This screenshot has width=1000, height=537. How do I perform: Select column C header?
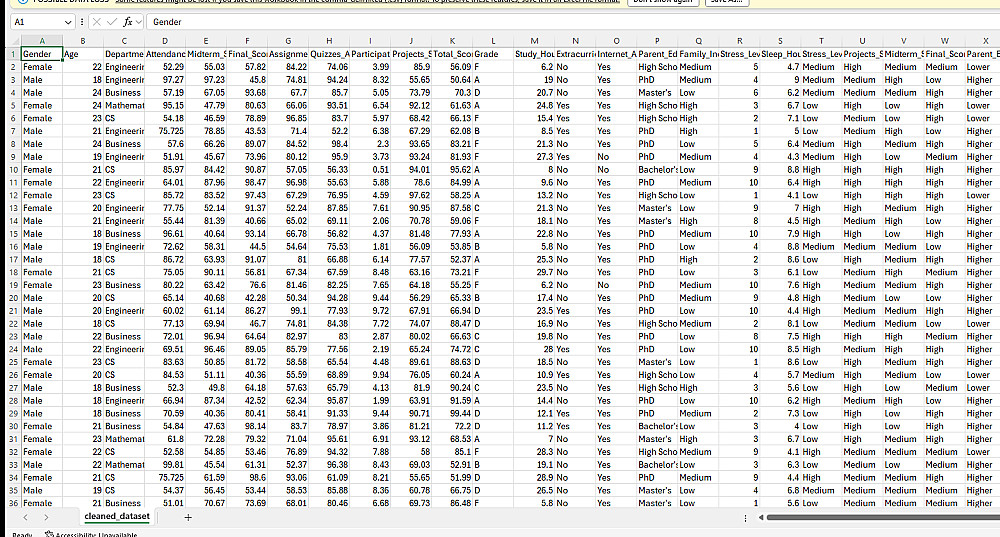click(124, 41)
